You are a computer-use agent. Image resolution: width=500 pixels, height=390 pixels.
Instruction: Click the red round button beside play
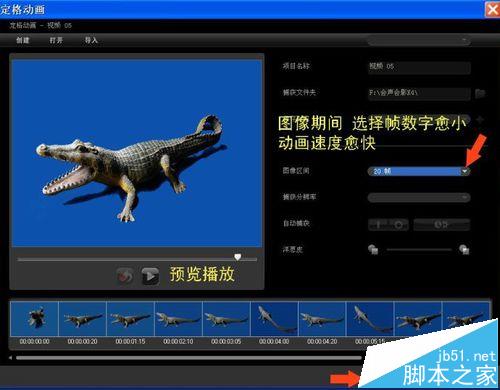click(125, 276)
